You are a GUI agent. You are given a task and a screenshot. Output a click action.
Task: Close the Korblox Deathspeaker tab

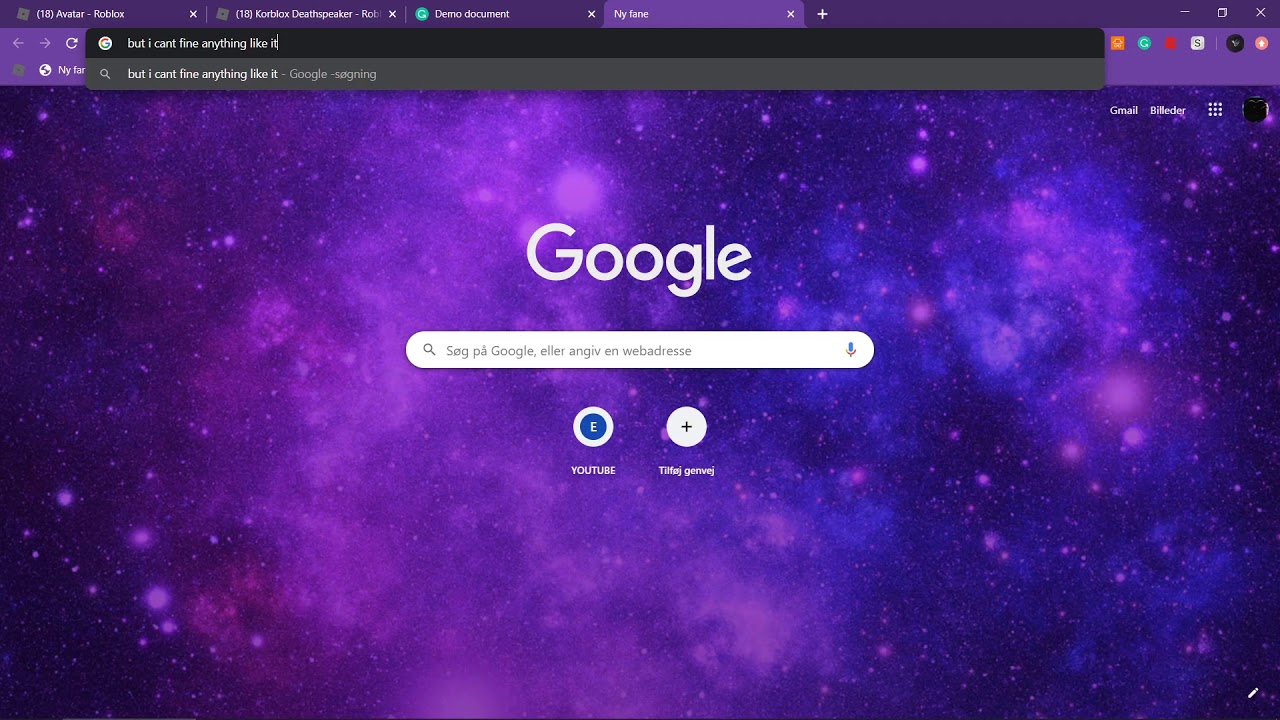coord(392,14)
